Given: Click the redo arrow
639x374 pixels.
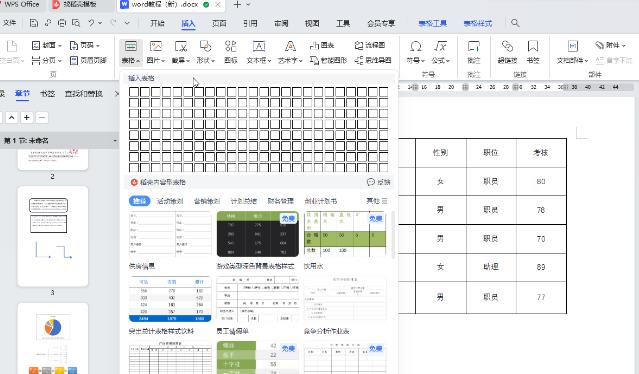Looking at the screenshot, I should pos(113,23).
